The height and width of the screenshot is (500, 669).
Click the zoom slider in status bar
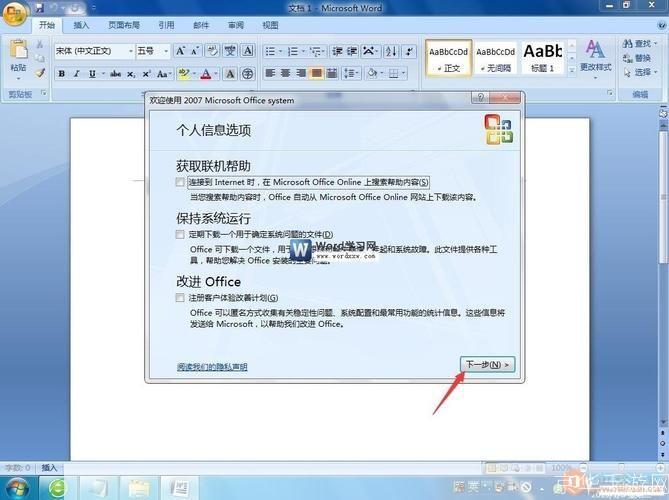(622, 468)
